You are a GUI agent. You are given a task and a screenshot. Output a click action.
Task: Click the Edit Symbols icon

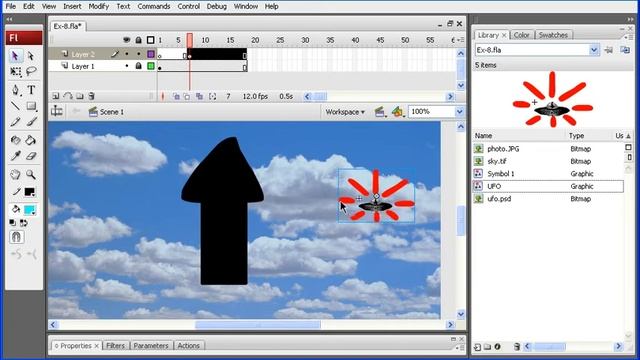(398, 112)
